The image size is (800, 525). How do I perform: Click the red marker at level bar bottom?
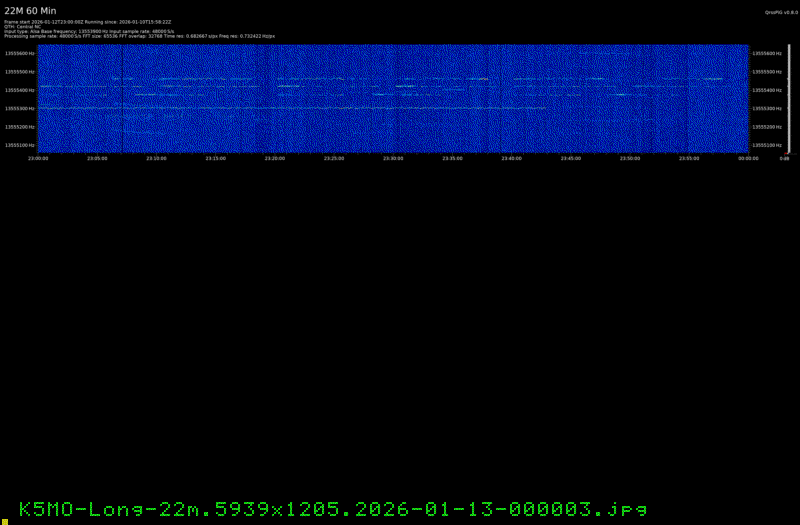788,154
